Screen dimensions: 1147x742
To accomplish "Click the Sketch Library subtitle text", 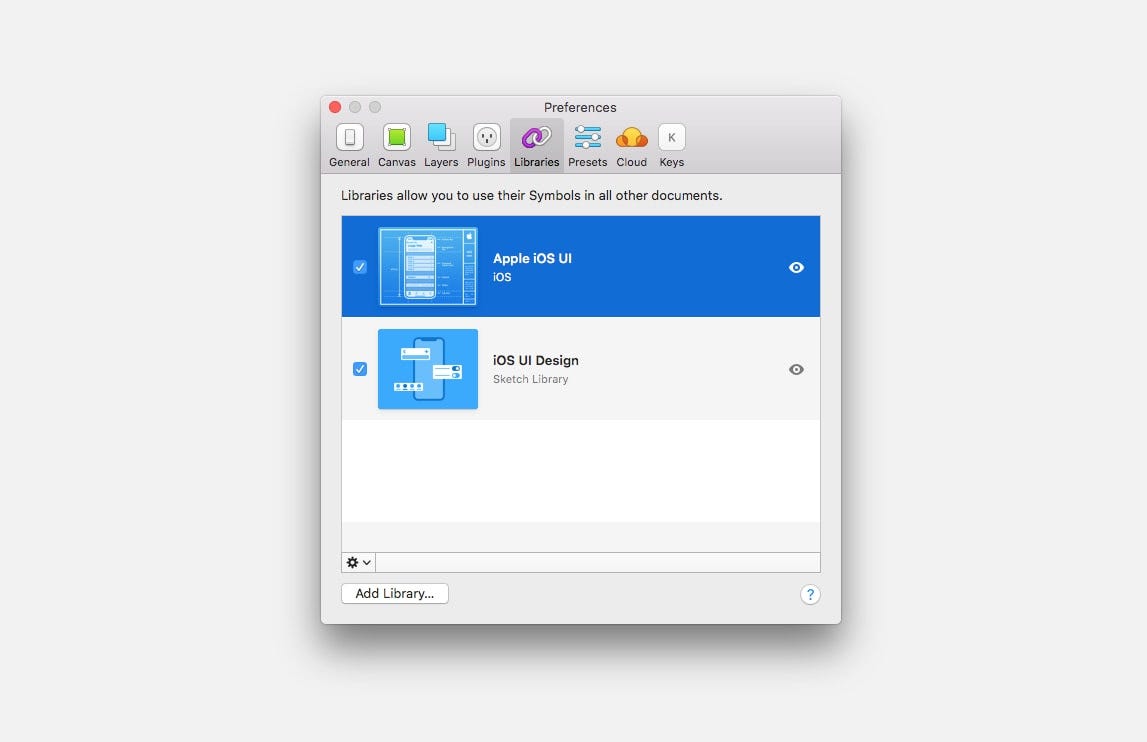I will click(530, 379).
